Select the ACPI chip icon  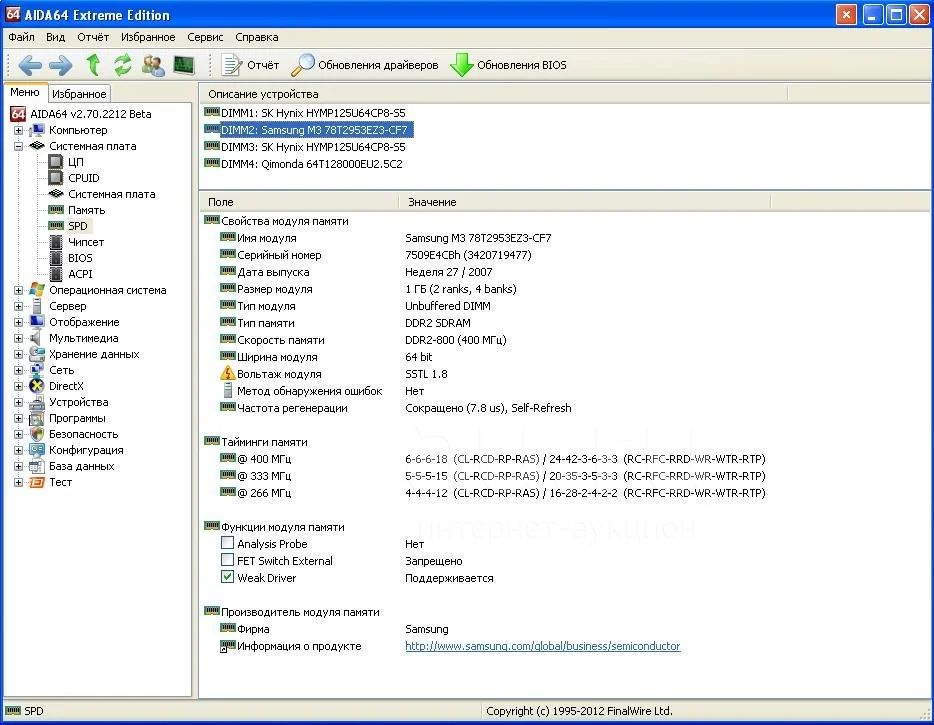(x=56, y=274)
